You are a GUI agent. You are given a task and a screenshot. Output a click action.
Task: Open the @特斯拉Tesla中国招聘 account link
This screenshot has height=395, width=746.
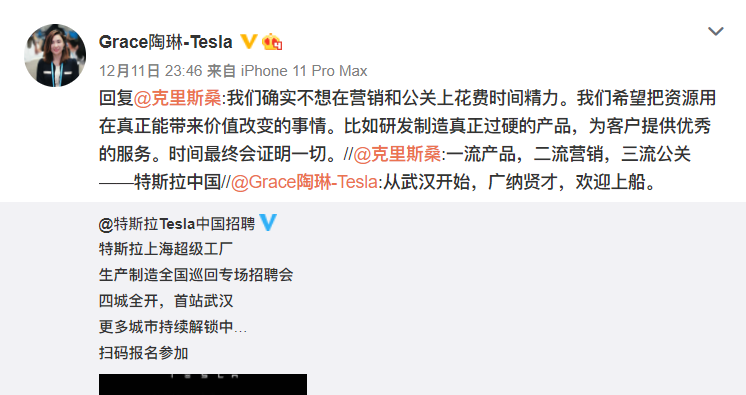tap(177, 224)
